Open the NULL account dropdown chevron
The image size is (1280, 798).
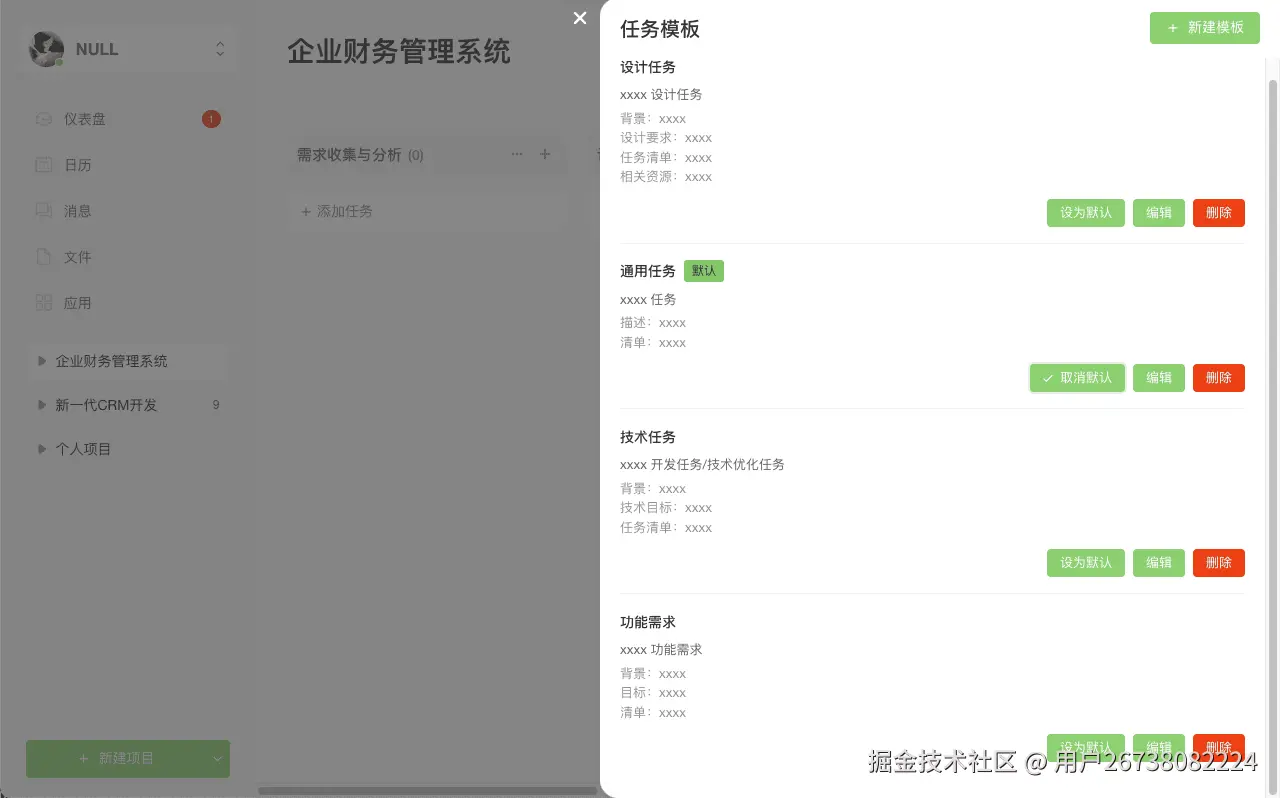[220, 48]
